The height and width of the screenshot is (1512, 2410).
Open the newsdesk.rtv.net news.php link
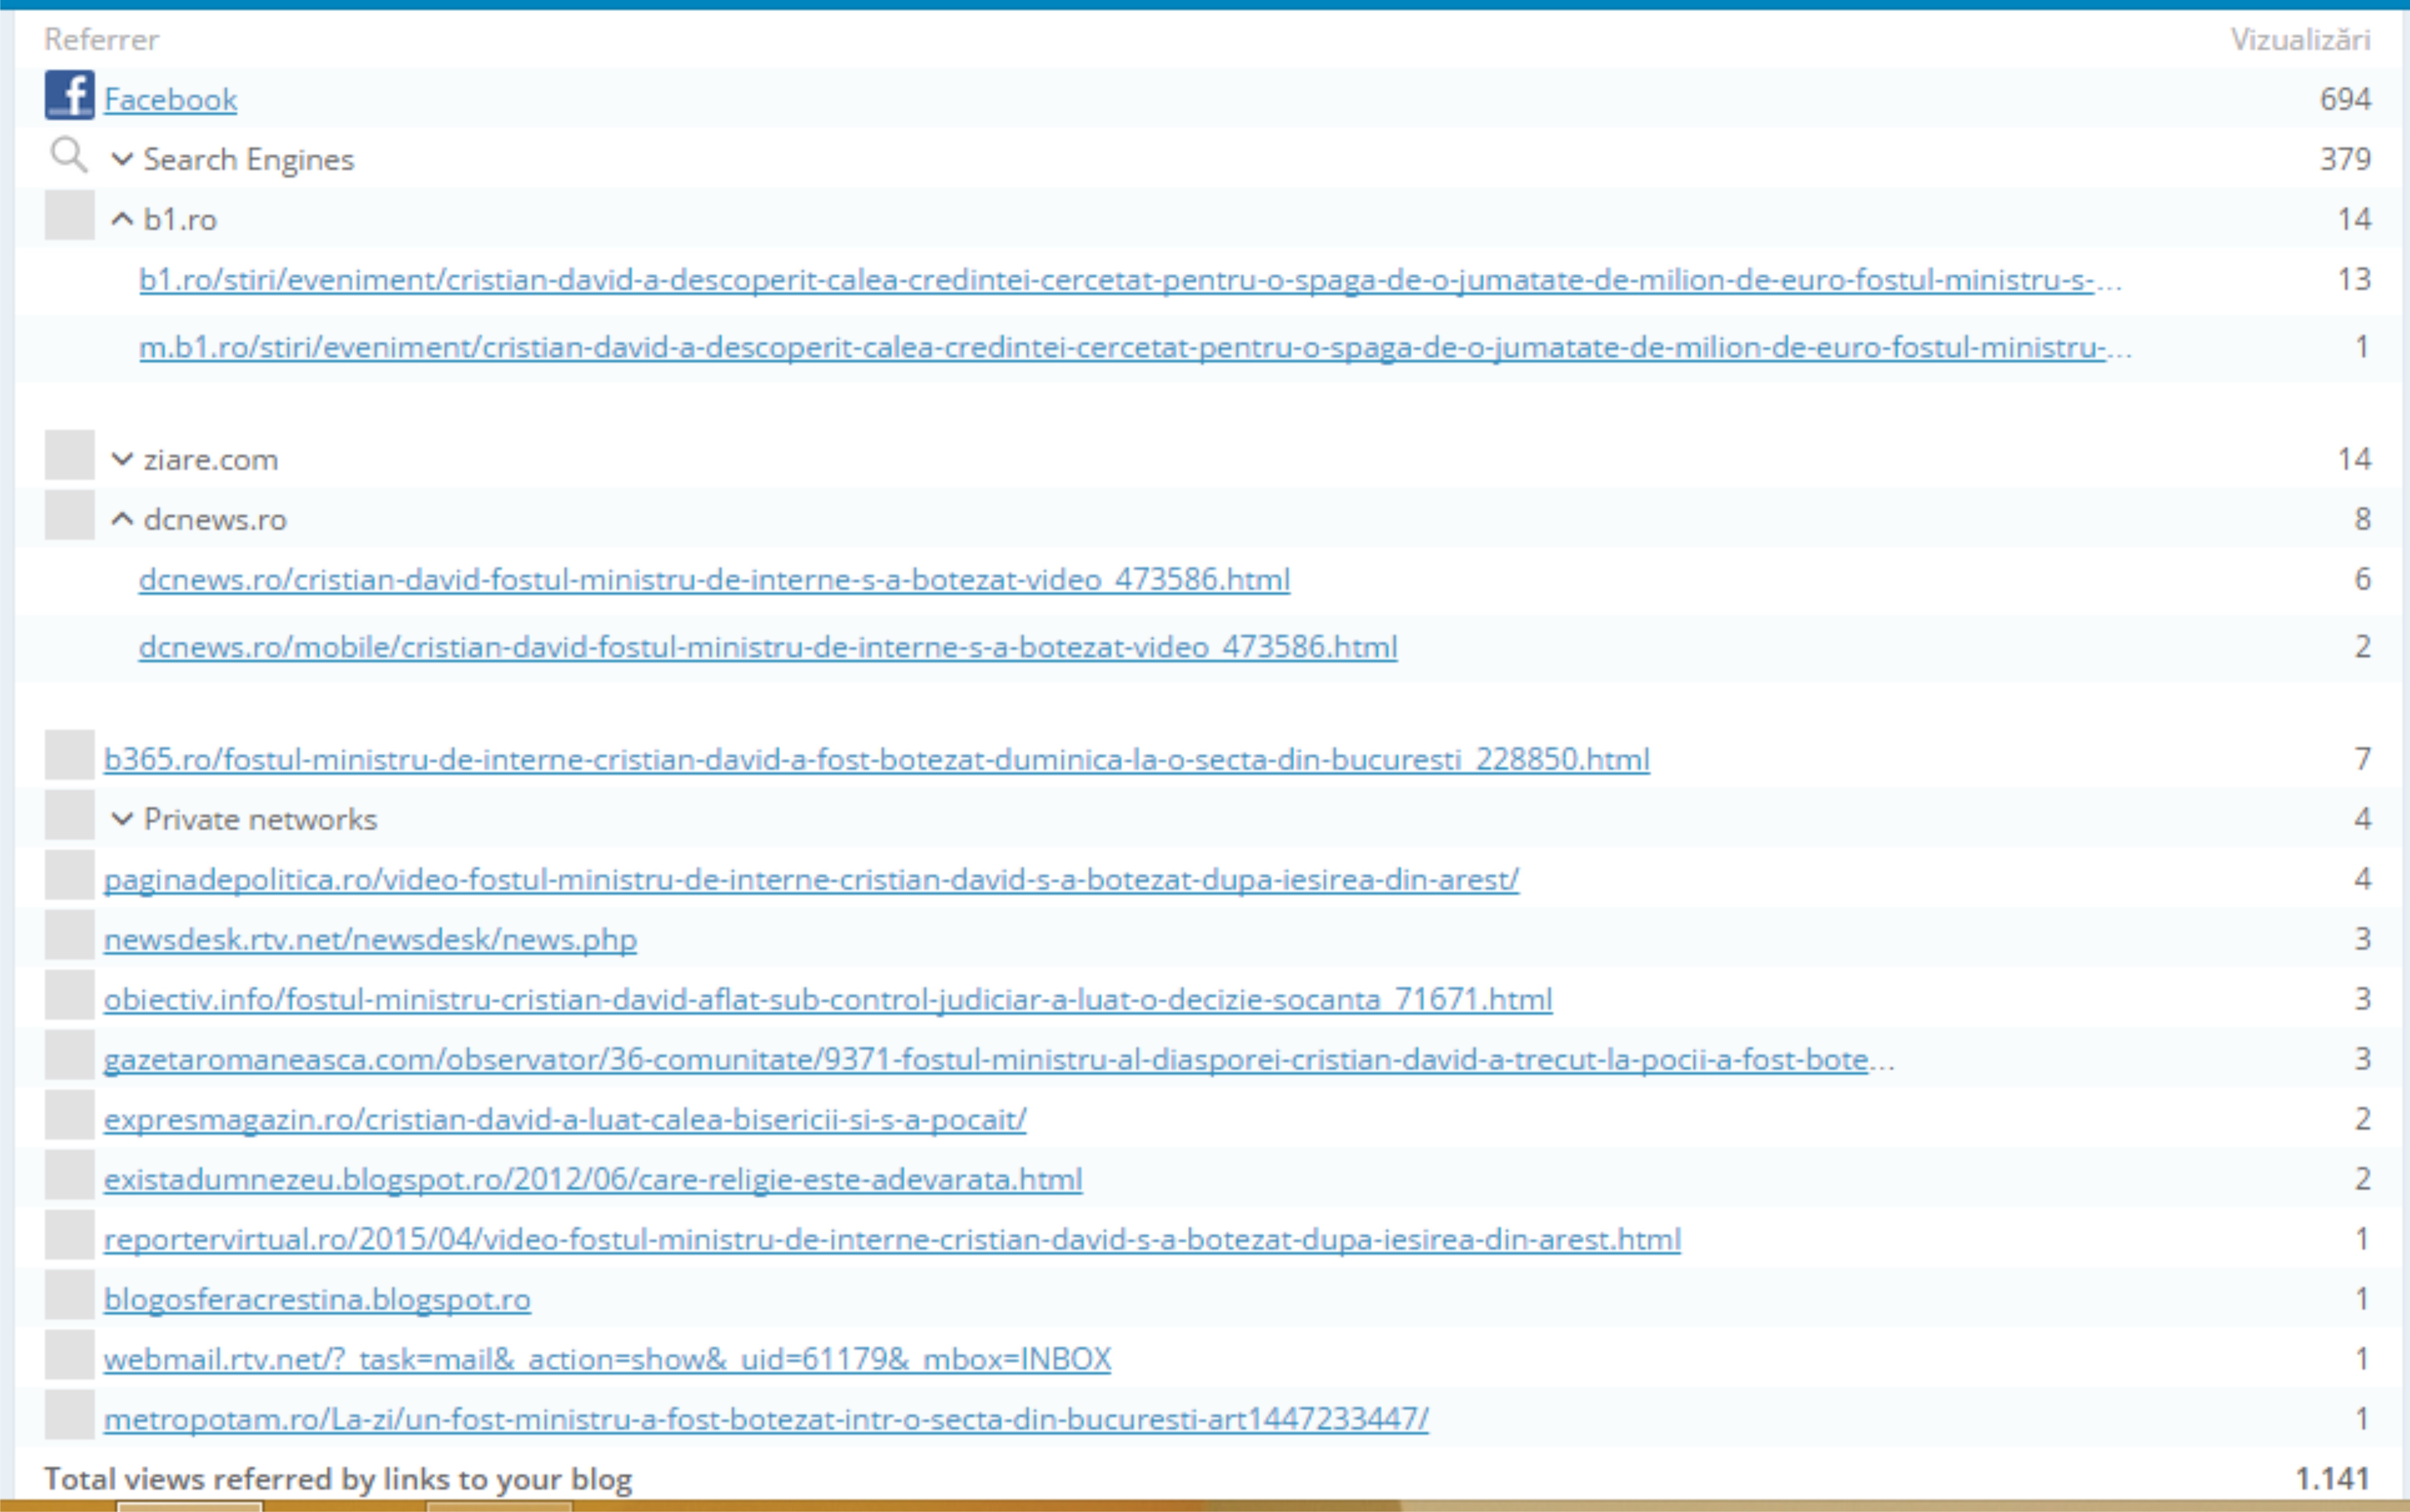[370, 939]
